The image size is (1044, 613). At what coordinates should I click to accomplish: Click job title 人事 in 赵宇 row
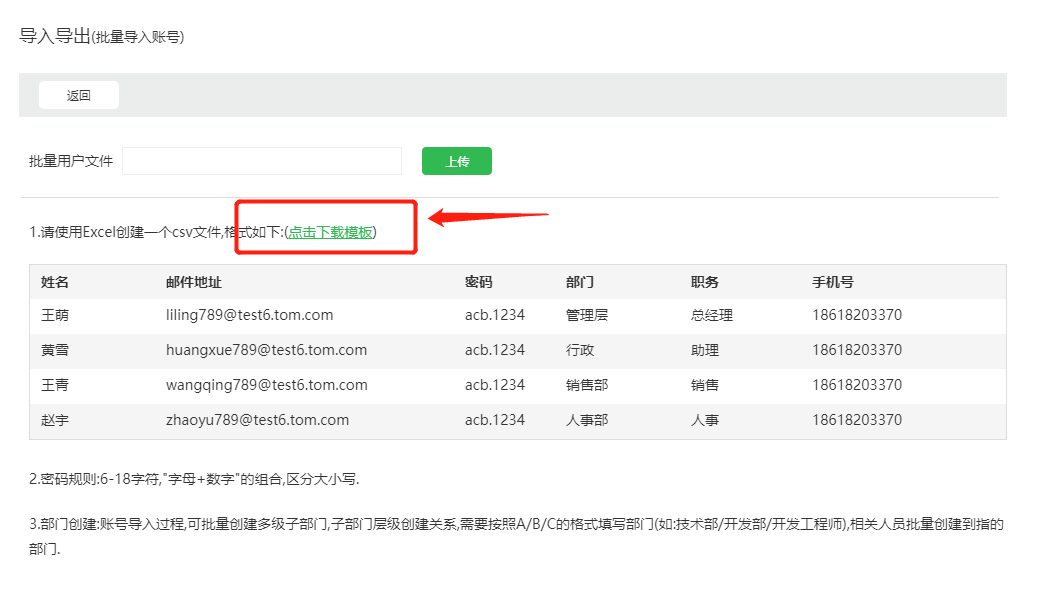tap(704, 420)
